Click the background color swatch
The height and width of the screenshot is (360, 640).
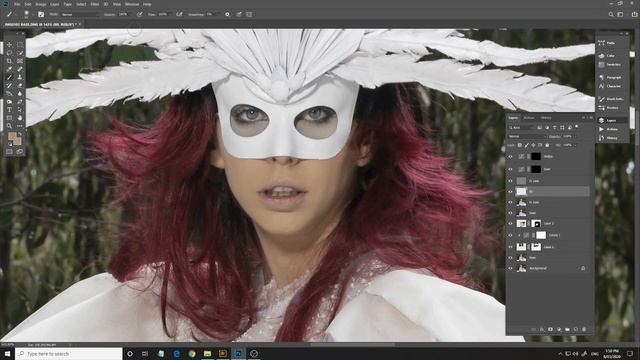click(x=17, y=141)
